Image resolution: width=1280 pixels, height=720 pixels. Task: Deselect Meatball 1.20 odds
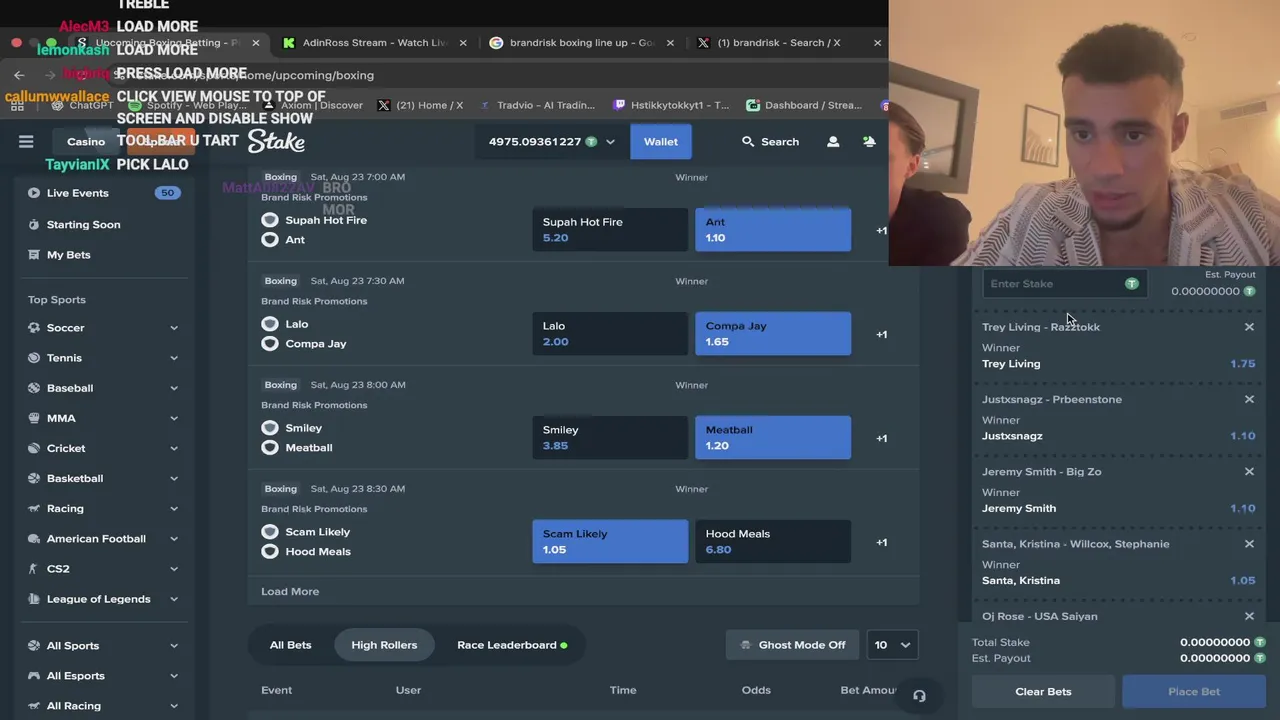773,438
